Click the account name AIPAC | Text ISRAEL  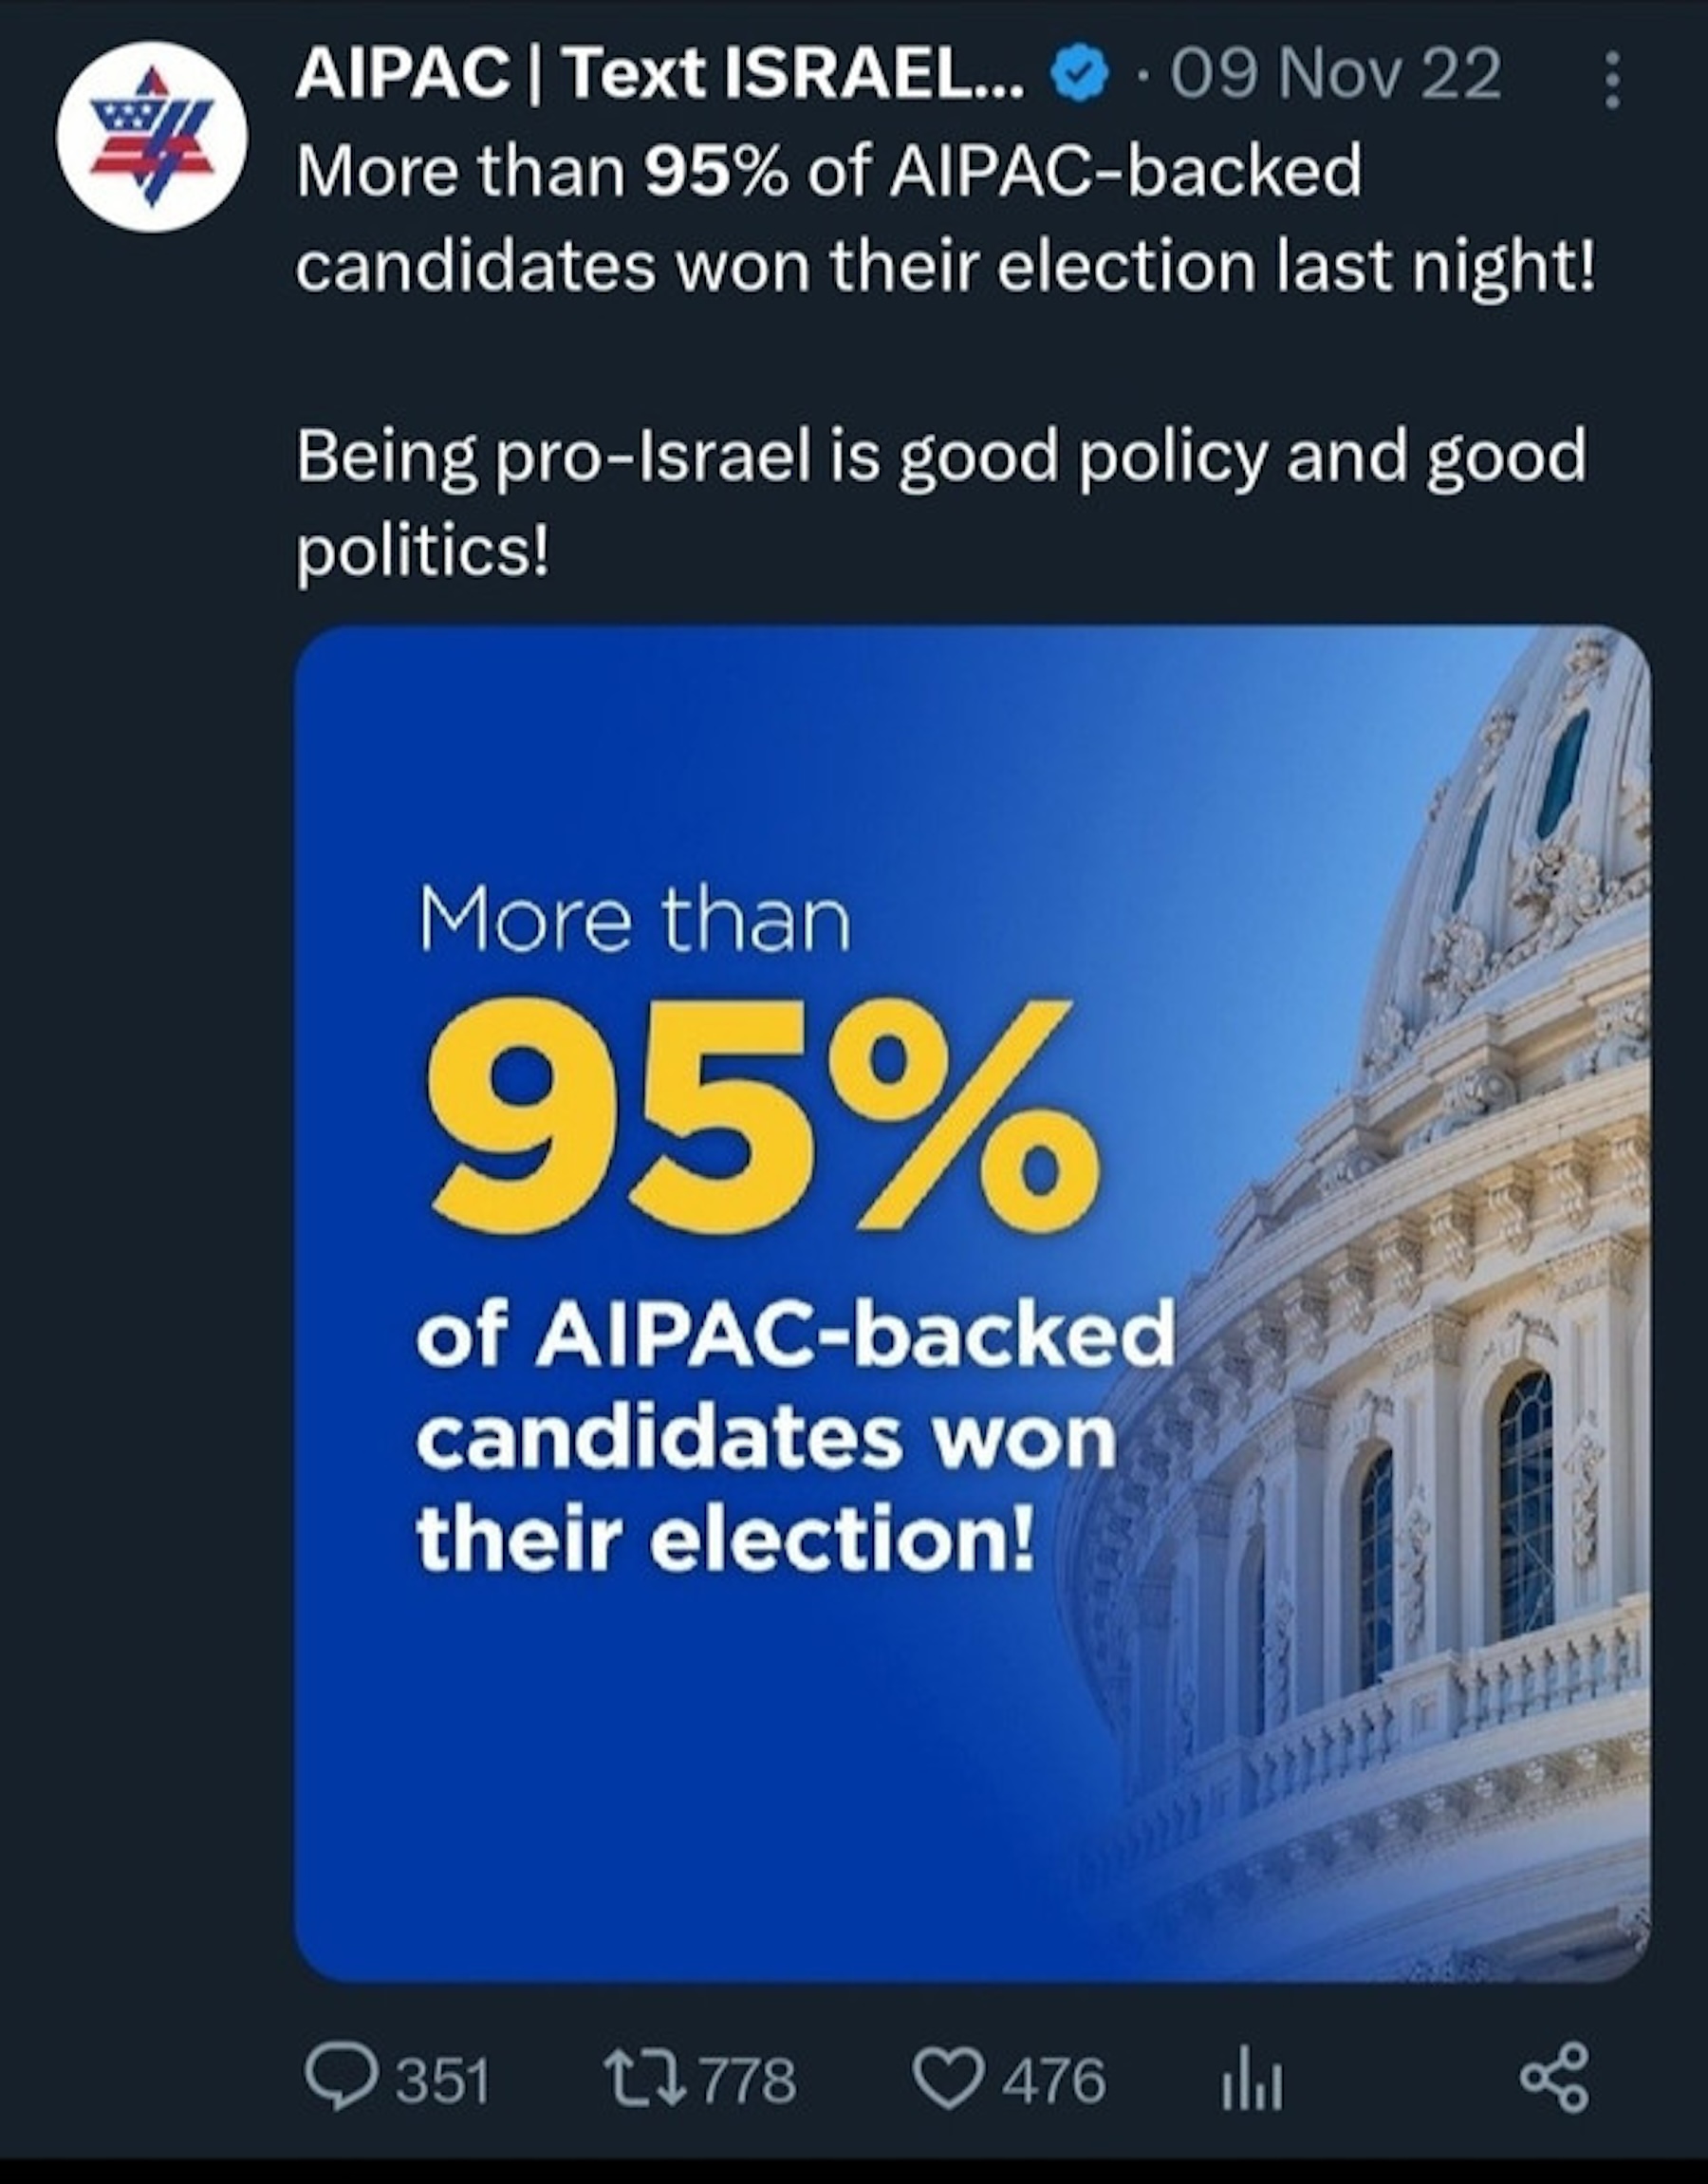[x=660, y=76]
